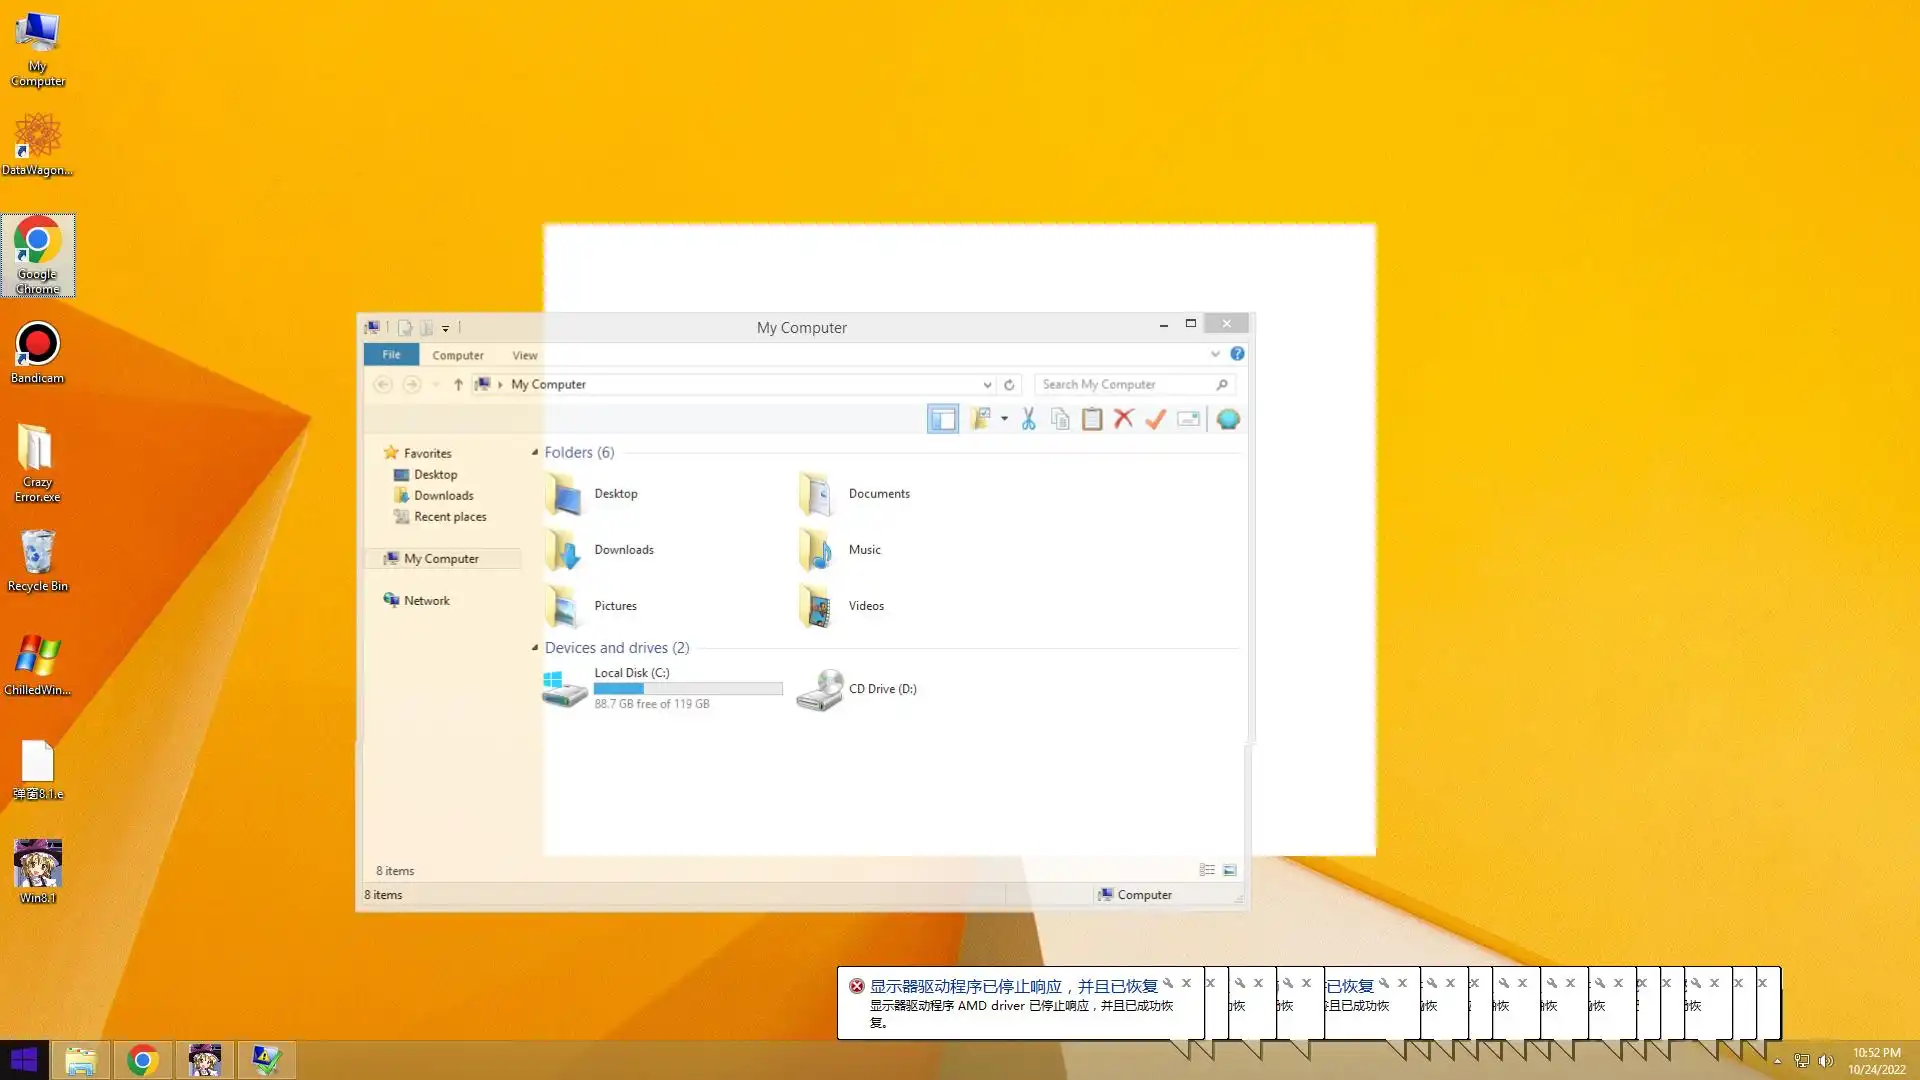Refresh the My Computer address bar
Viewport: 1920px width, 1080px height.
coord(1009,384)
